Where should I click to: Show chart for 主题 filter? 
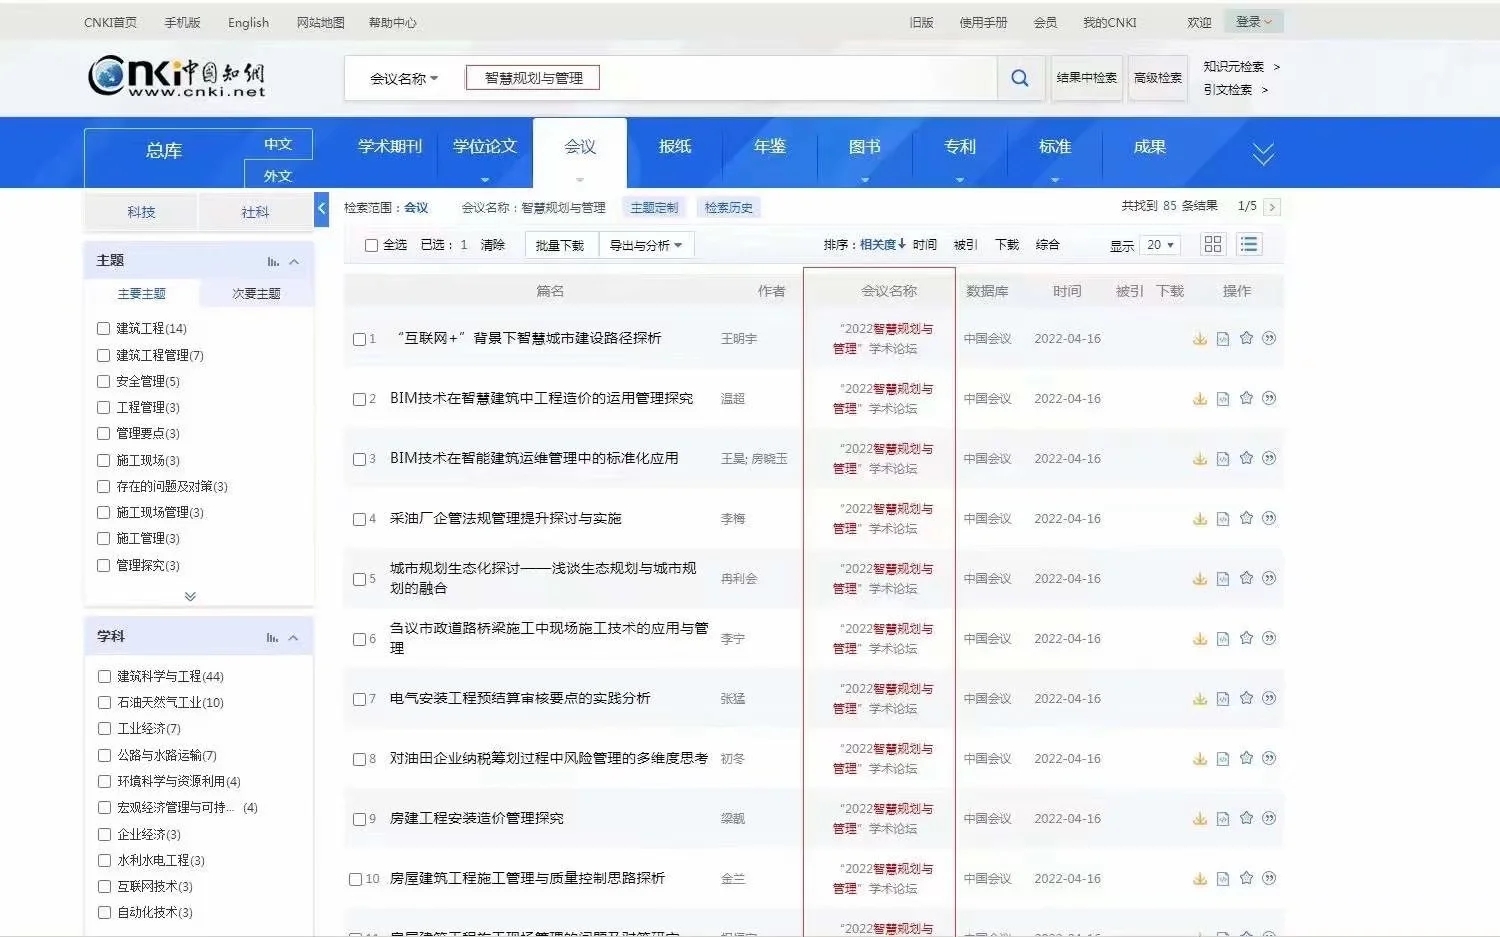point(273,262)
